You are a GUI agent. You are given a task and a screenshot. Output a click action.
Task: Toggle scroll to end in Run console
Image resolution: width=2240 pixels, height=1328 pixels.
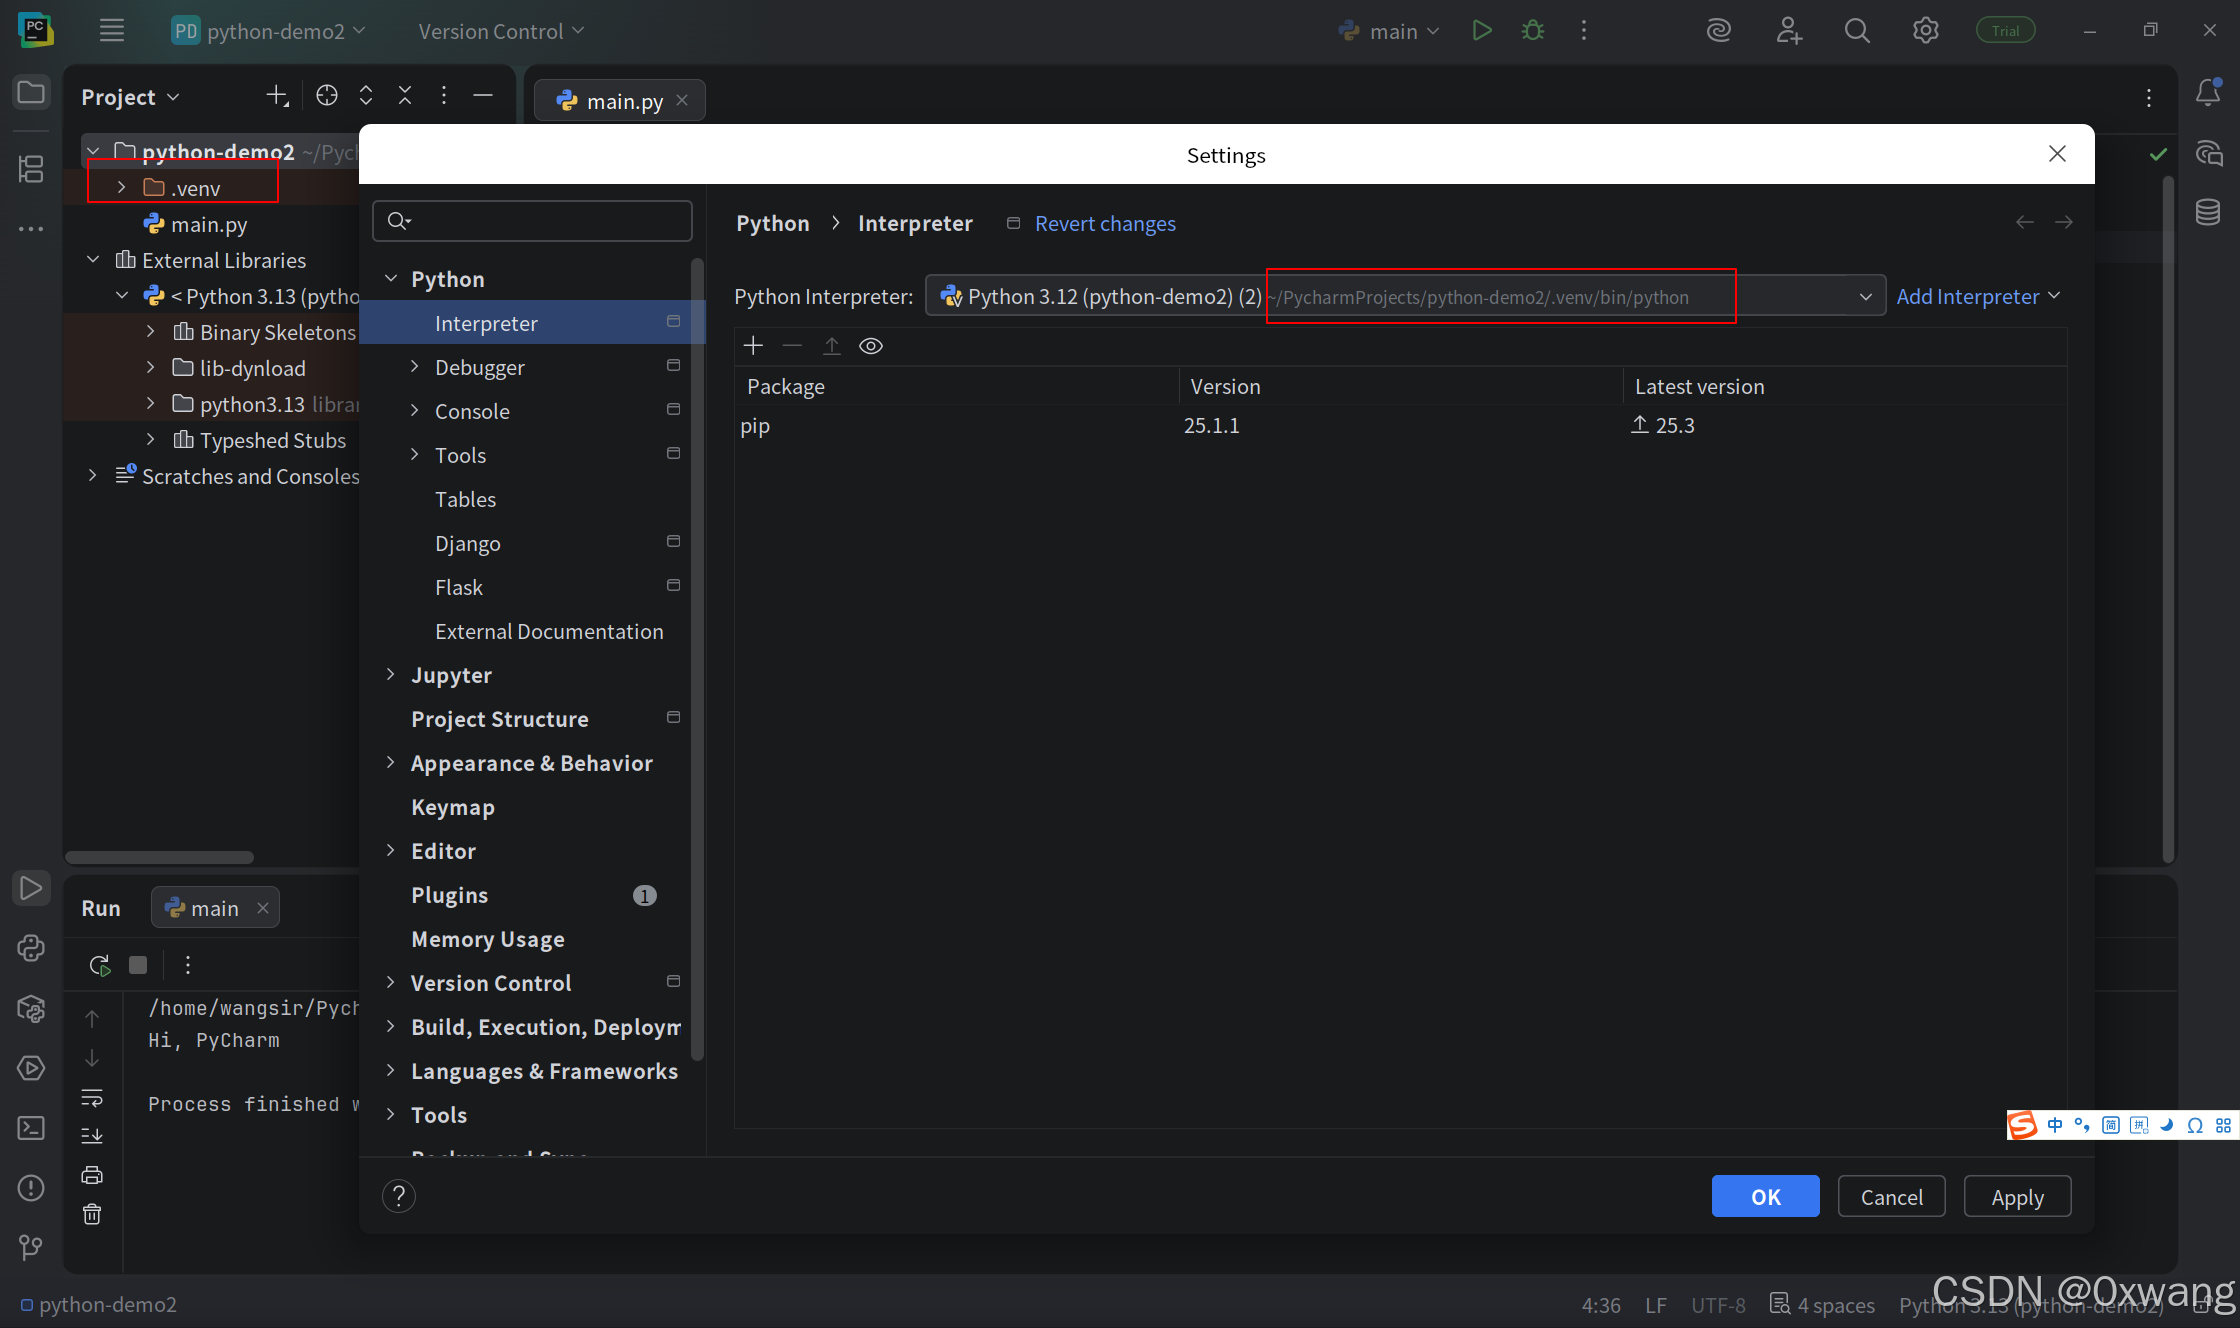click(92, 1136)
